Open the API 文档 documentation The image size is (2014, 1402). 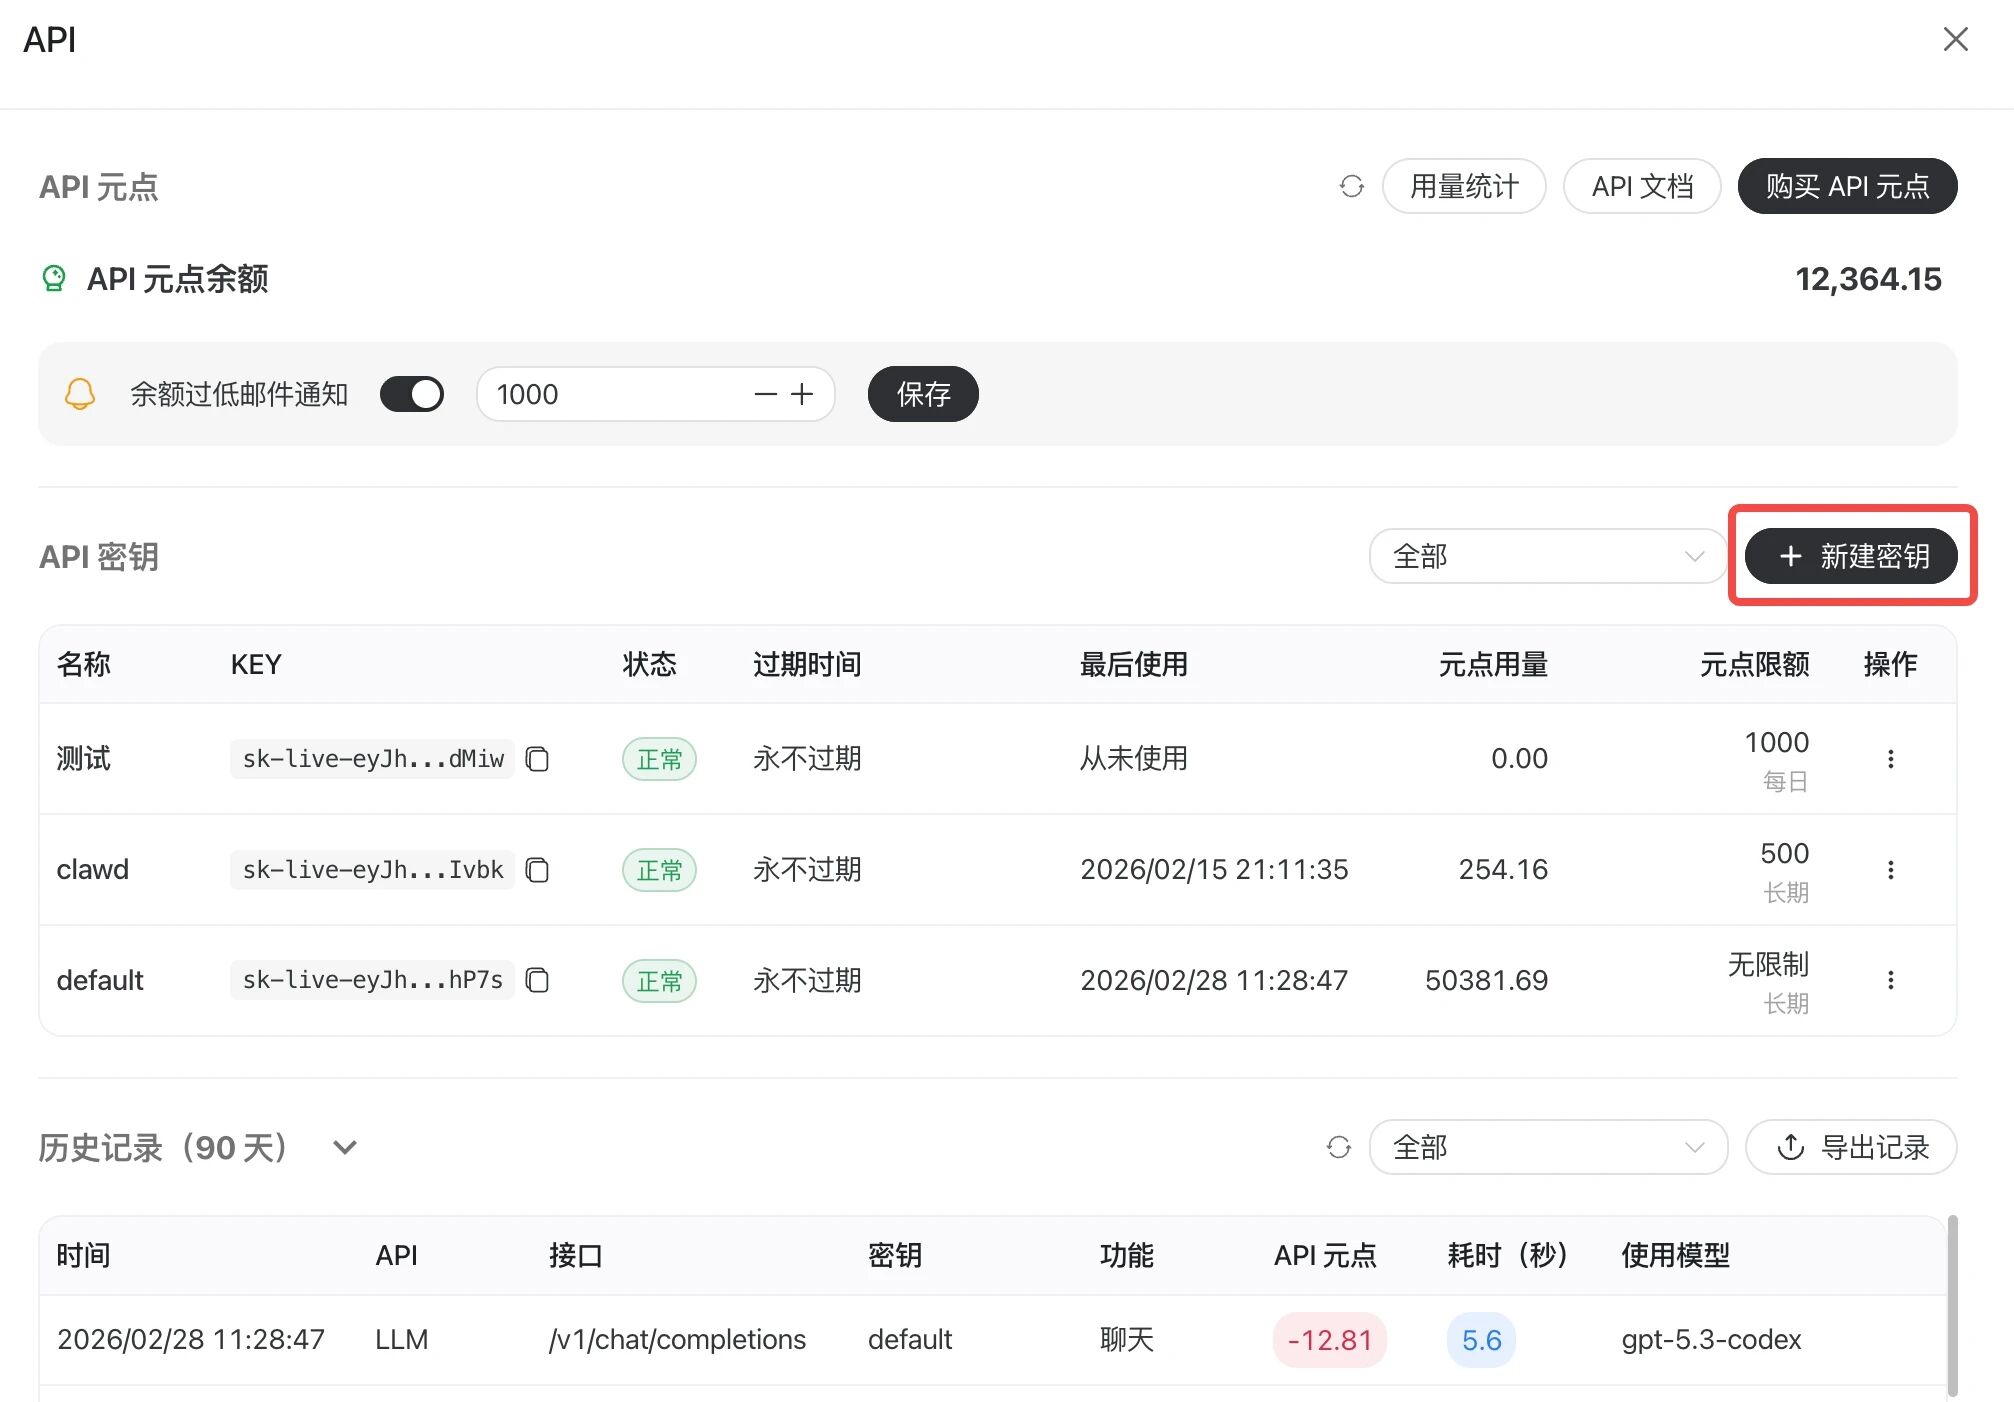[x=1642, y=187]
